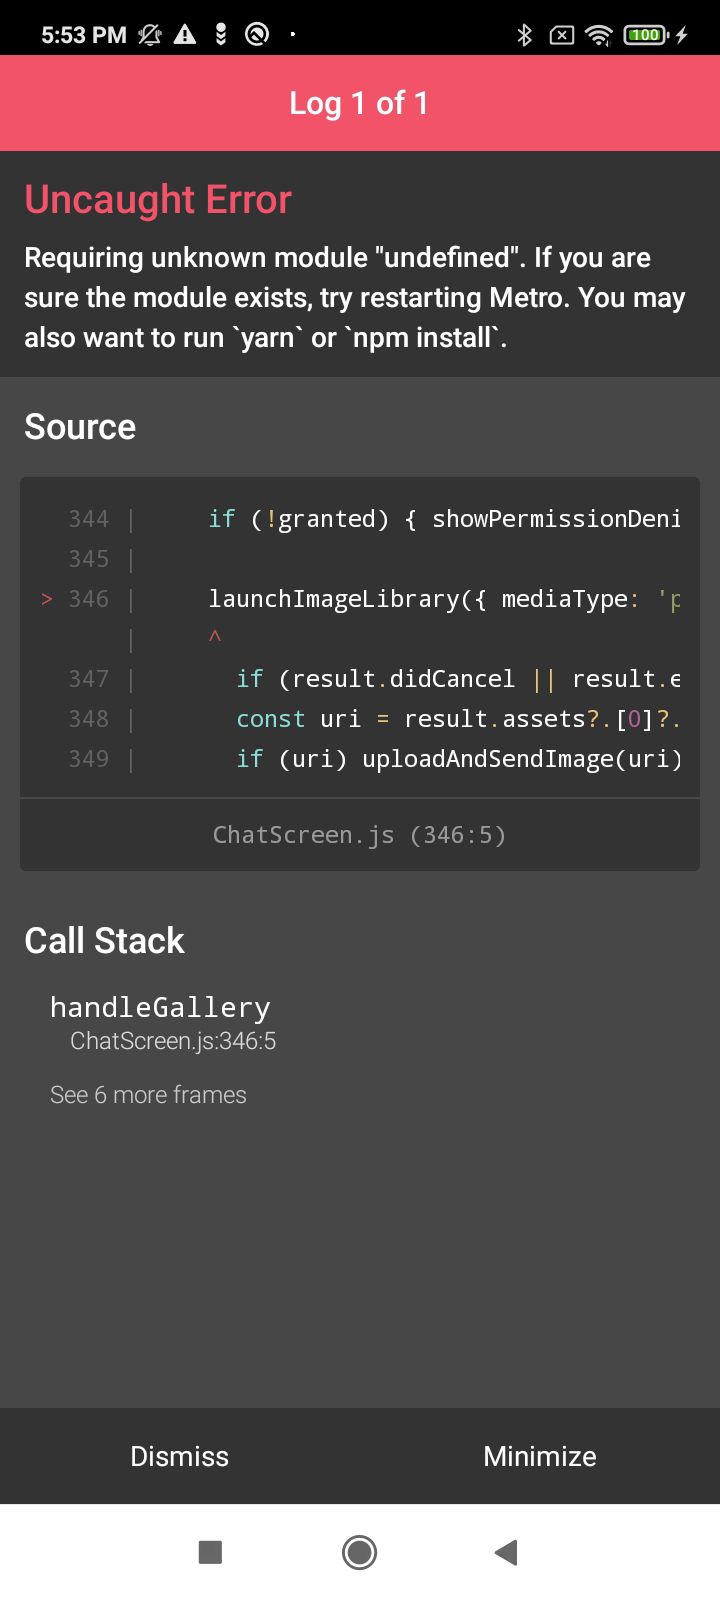The height and width of the screenshot is (1600, 720).
Task: Tap the Log 1 of 1 header
Action: pyautogui.click(x=360, y=103)
